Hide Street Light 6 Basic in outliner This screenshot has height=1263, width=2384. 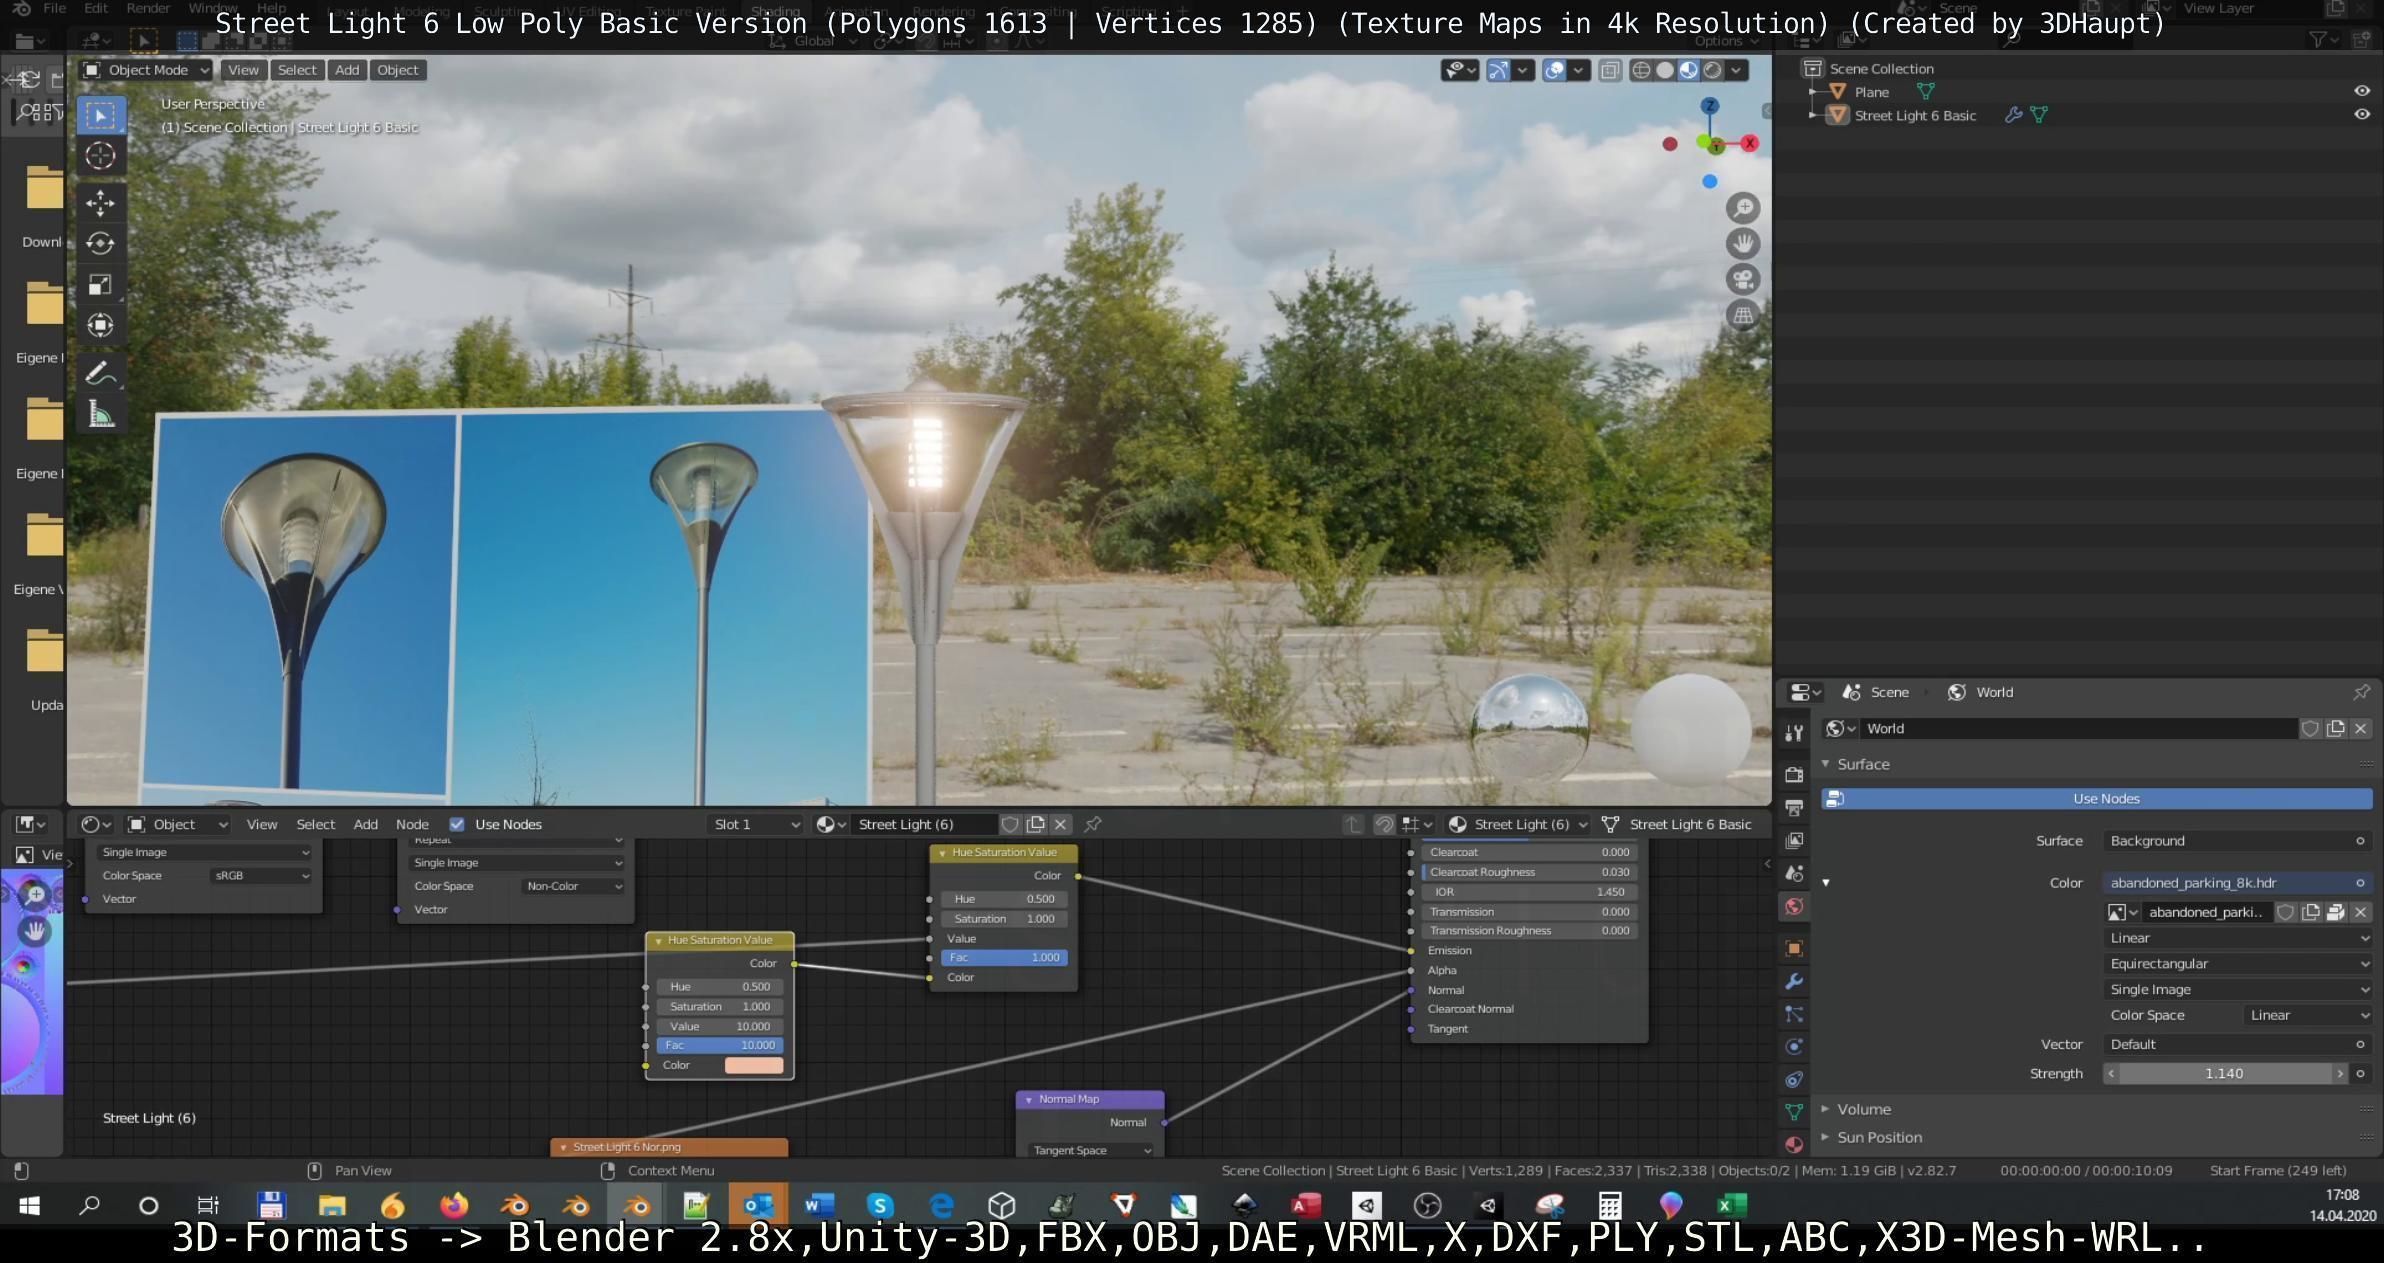[x=2361, y=115]
